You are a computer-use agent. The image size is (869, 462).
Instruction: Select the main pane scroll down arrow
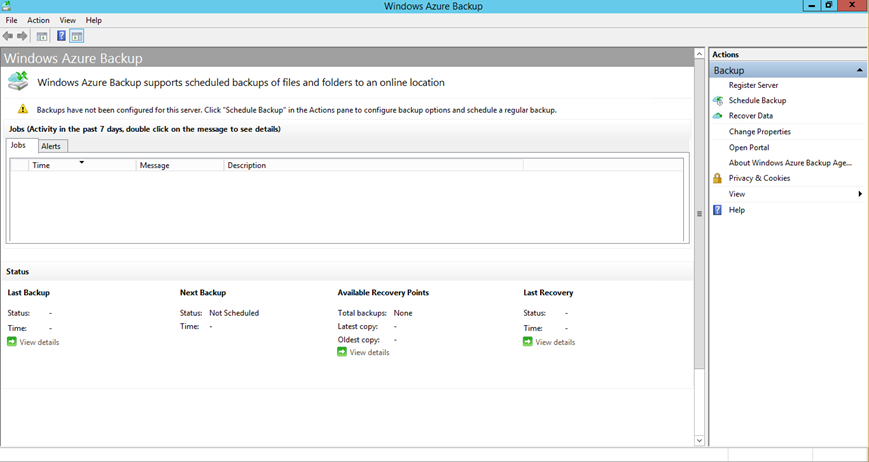699,440
